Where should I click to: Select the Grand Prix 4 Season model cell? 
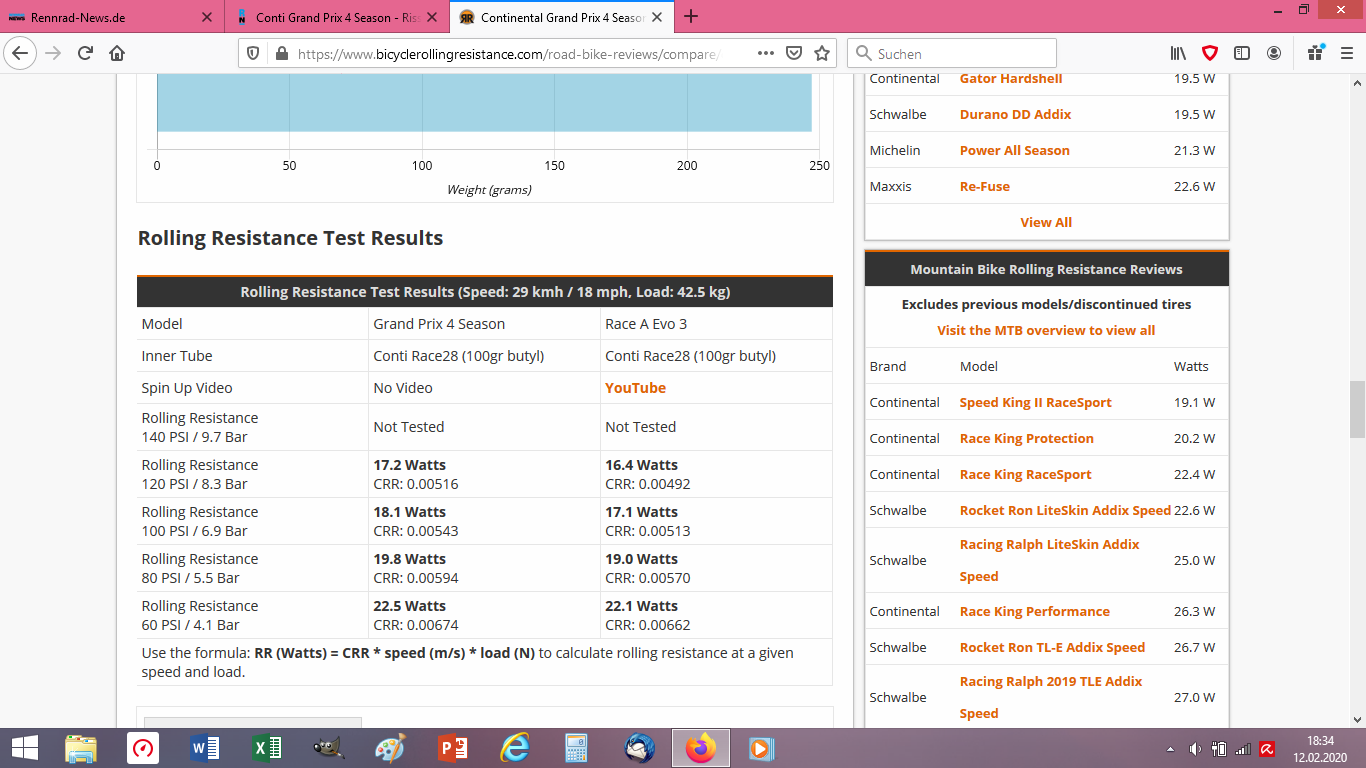(484, 324)
